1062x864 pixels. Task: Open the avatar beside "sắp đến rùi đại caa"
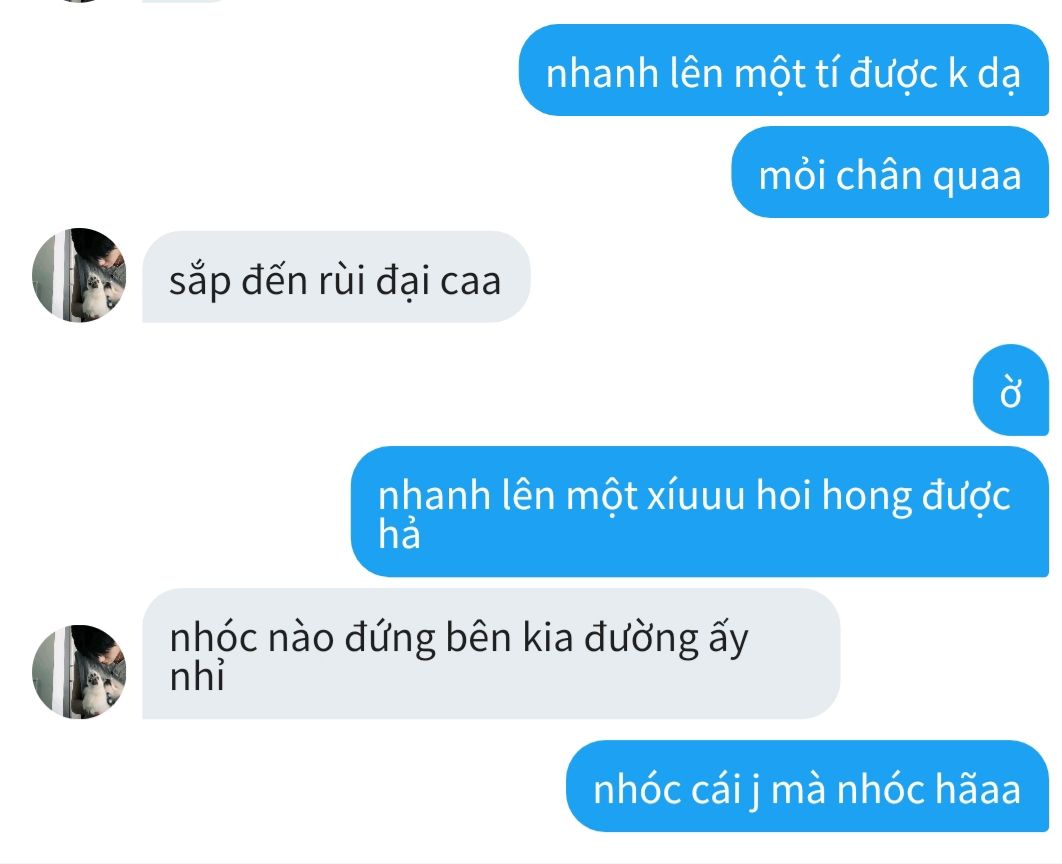click(x=79, y=275)
